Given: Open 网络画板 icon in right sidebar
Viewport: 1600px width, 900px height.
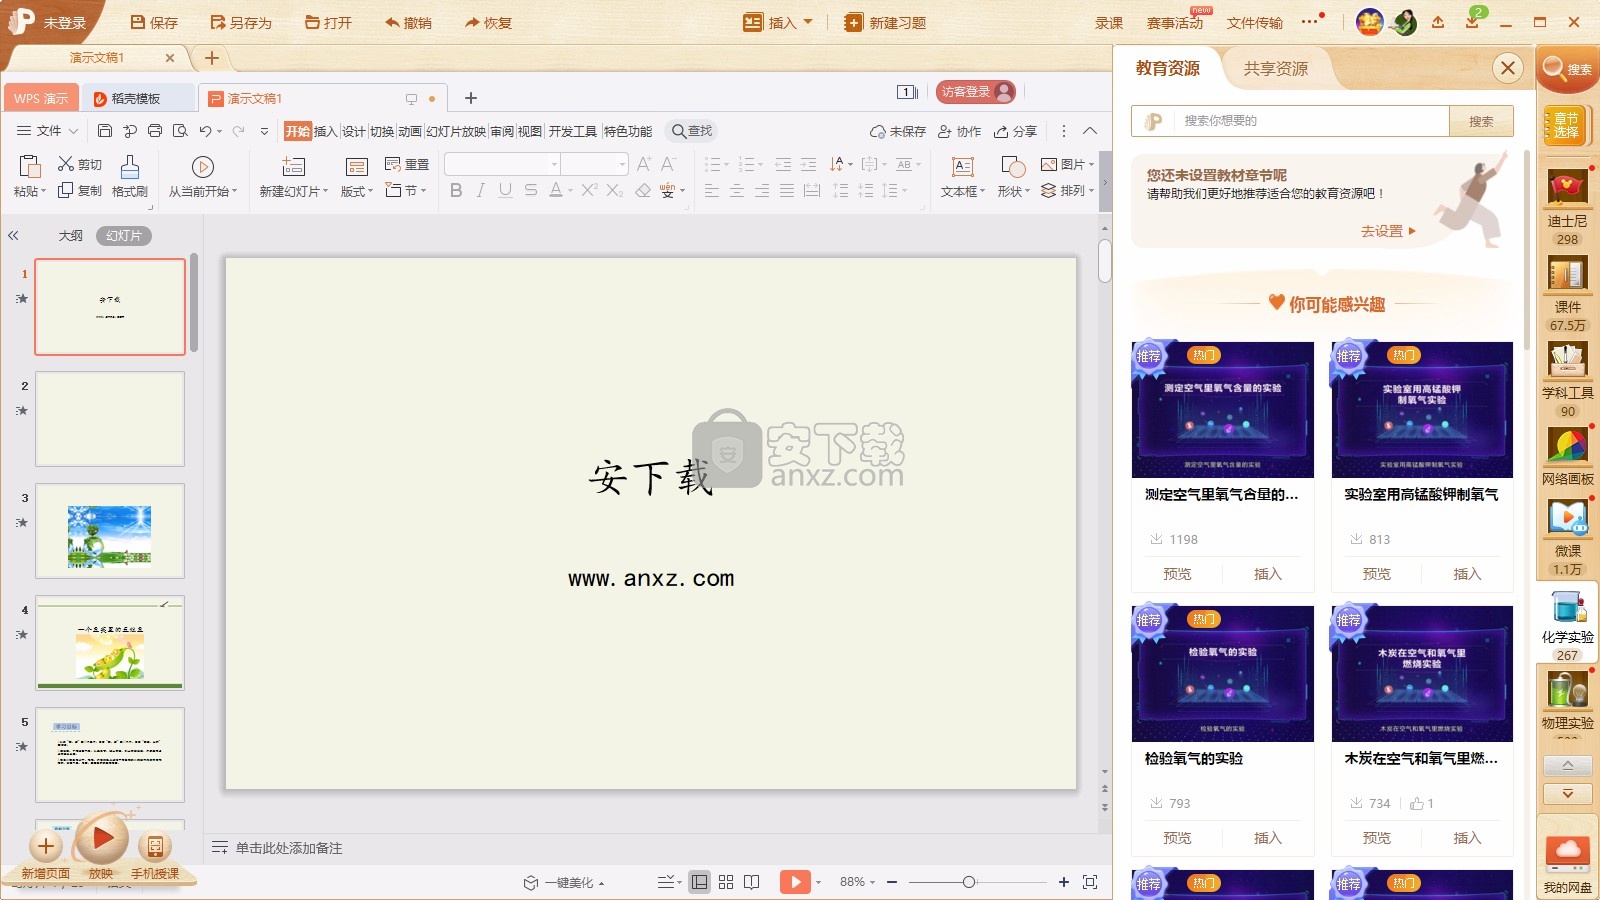Looking at the screenshot, I should click(1567, 446).
